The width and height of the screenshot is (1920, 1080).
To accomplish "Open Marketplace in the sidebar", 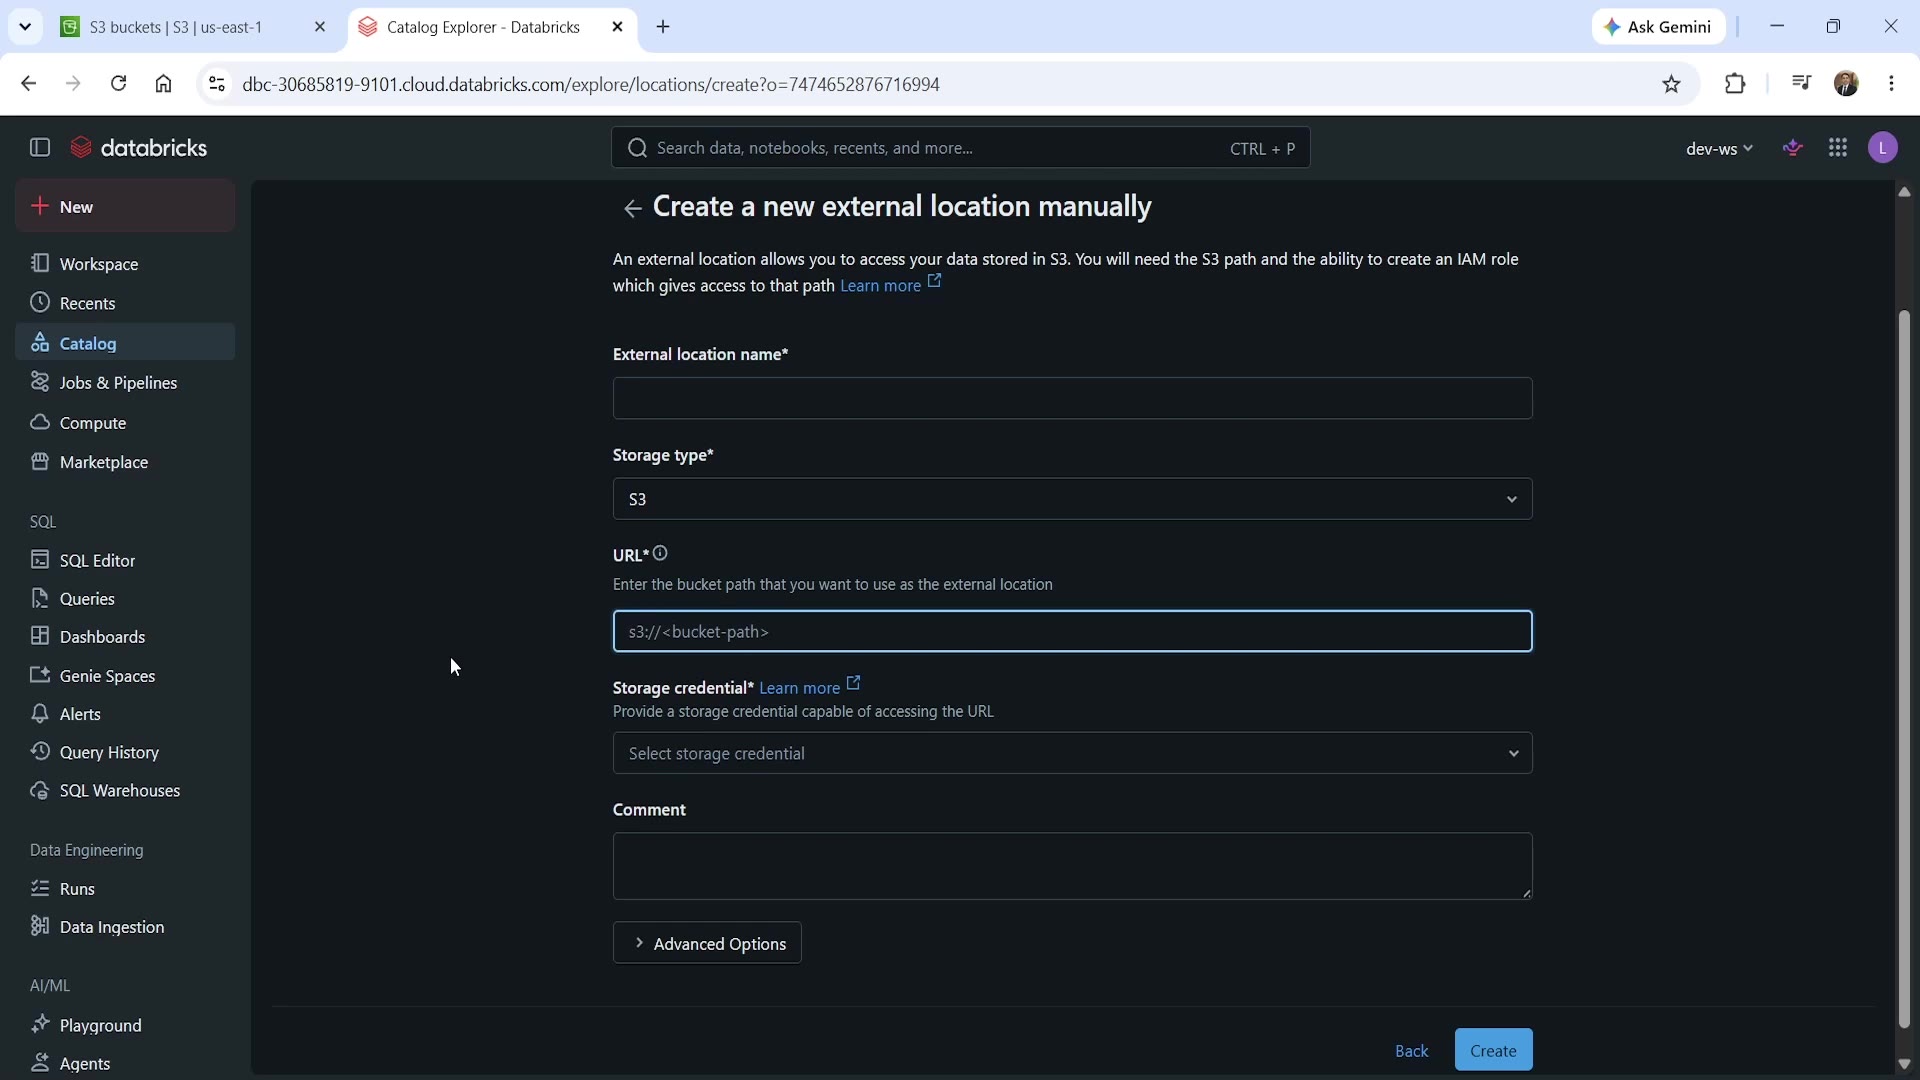I will point(125,462).
